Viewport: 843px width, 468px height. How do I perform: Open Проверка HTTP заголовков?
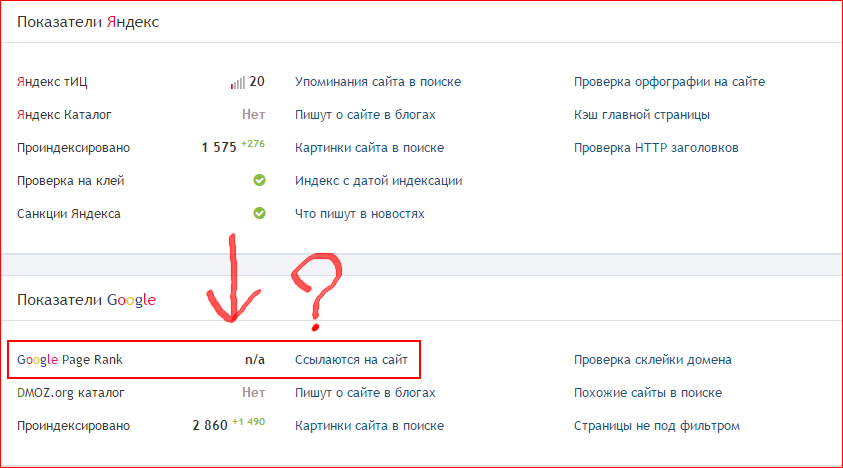coord(655,148)
